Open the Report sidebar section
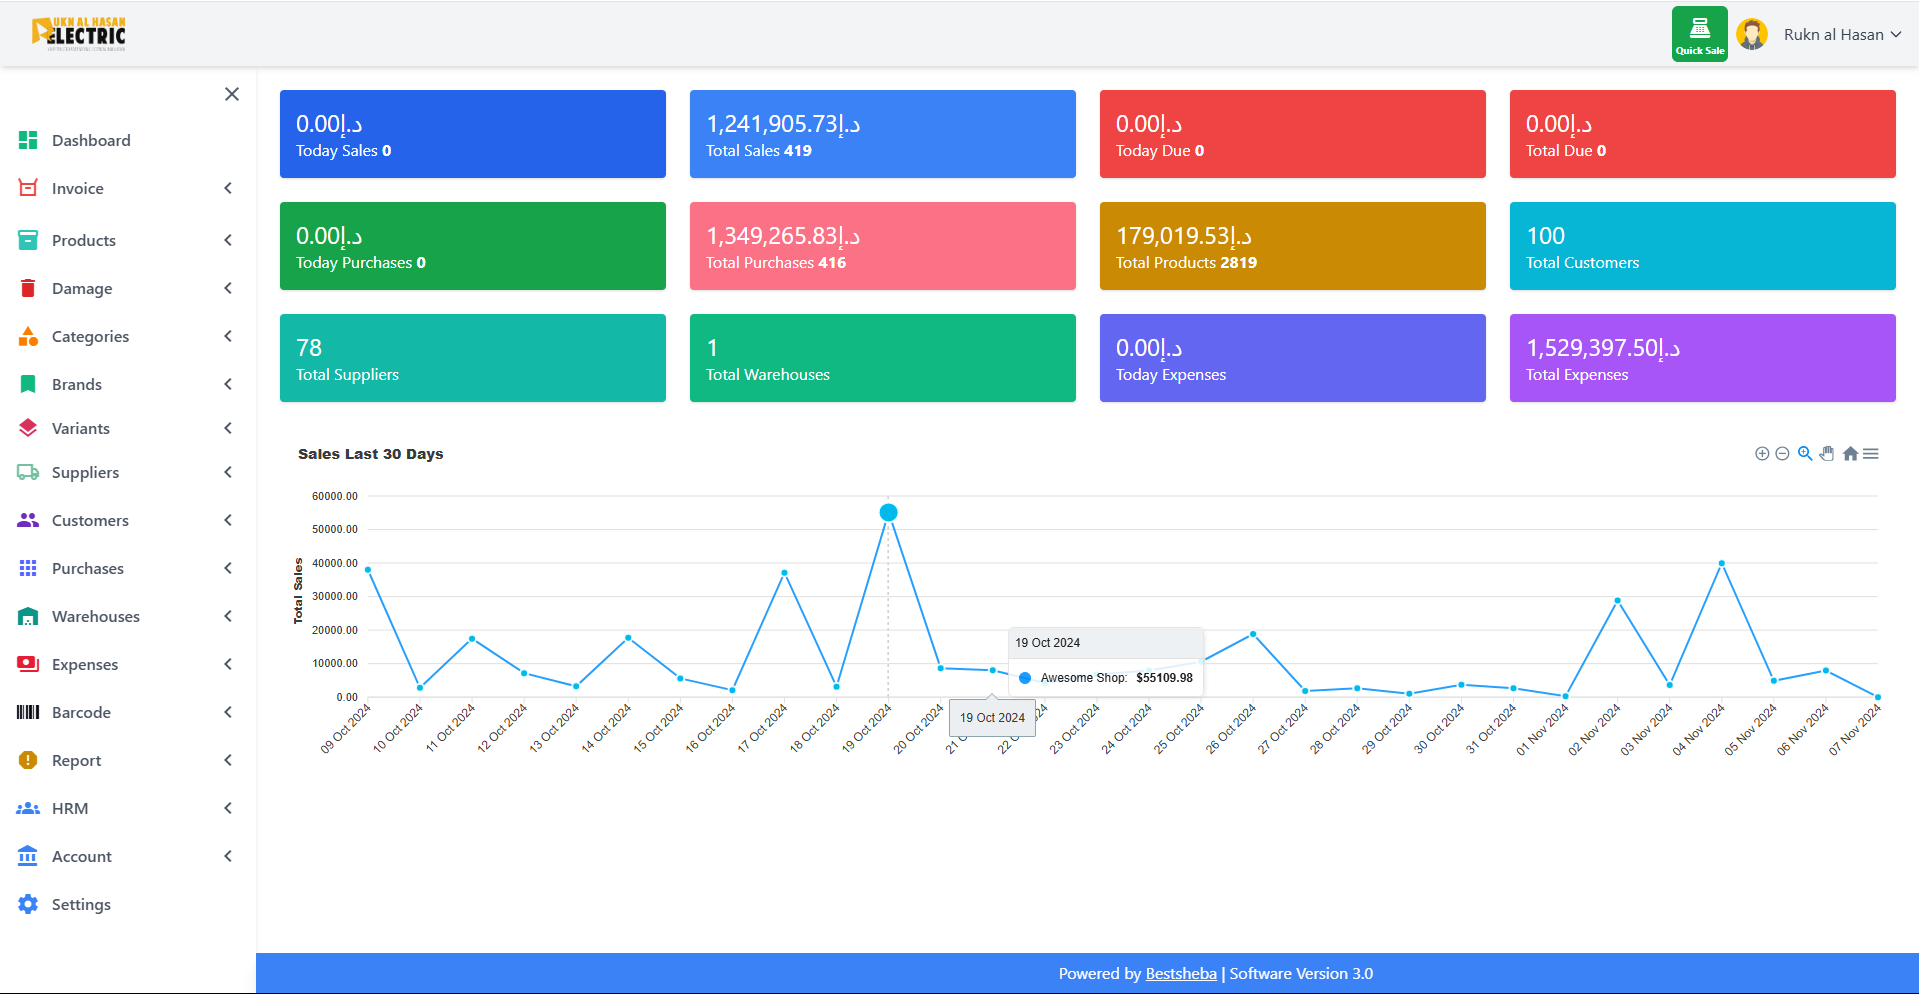Image resolution: width=1919 pixels, height=994 pixels. pyautogui.click(x=77, y=760)
